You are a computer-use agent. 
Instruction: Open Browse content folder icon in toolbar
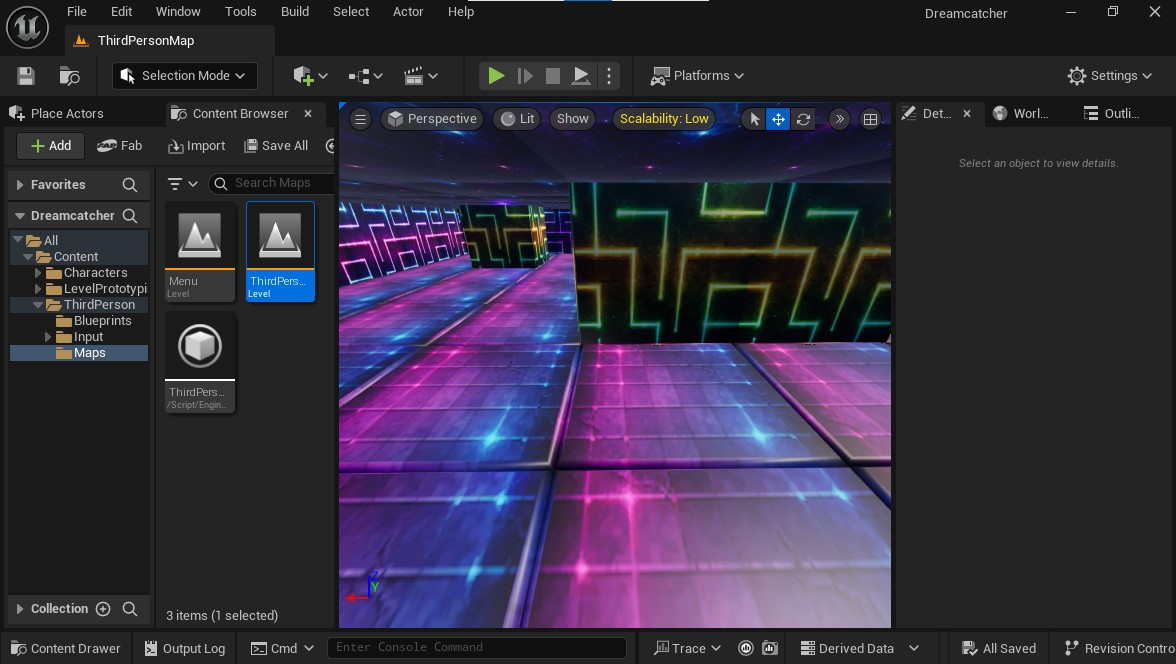click(x=69, y=76)
